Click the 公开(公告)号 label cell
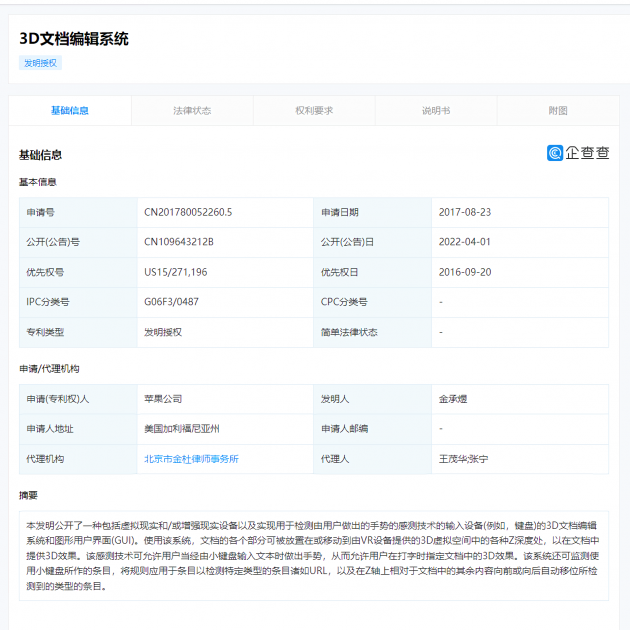This screenshot has width=630, height=630. (78, 242)
